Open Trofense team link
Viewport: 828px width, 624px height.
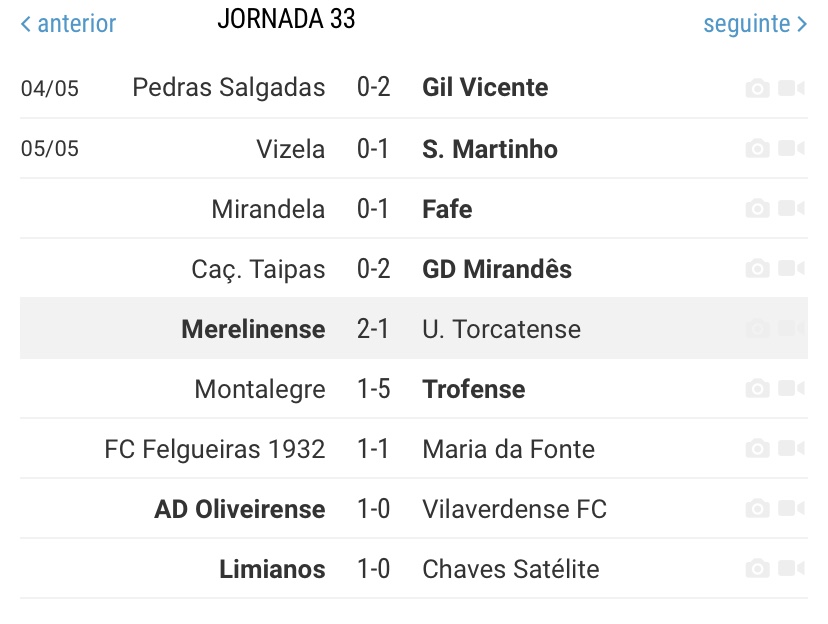coord(474,389)
